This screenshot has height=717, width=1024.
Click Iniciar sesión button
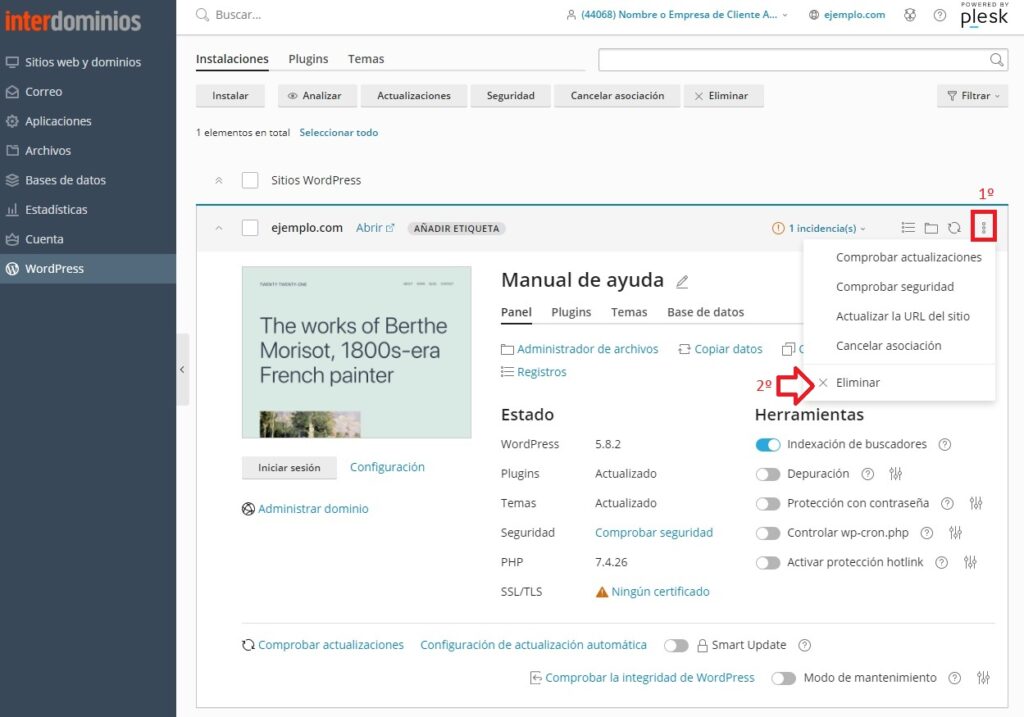[289, 468]
